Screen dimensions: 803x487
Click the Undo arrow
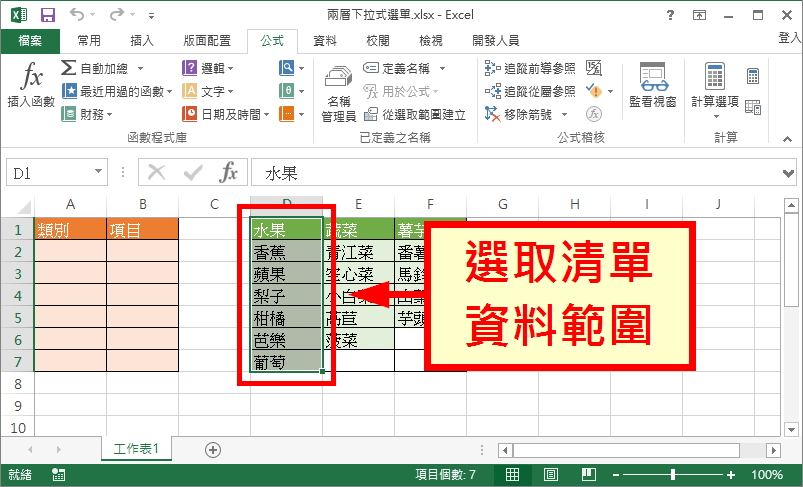[x=77, y=14]
